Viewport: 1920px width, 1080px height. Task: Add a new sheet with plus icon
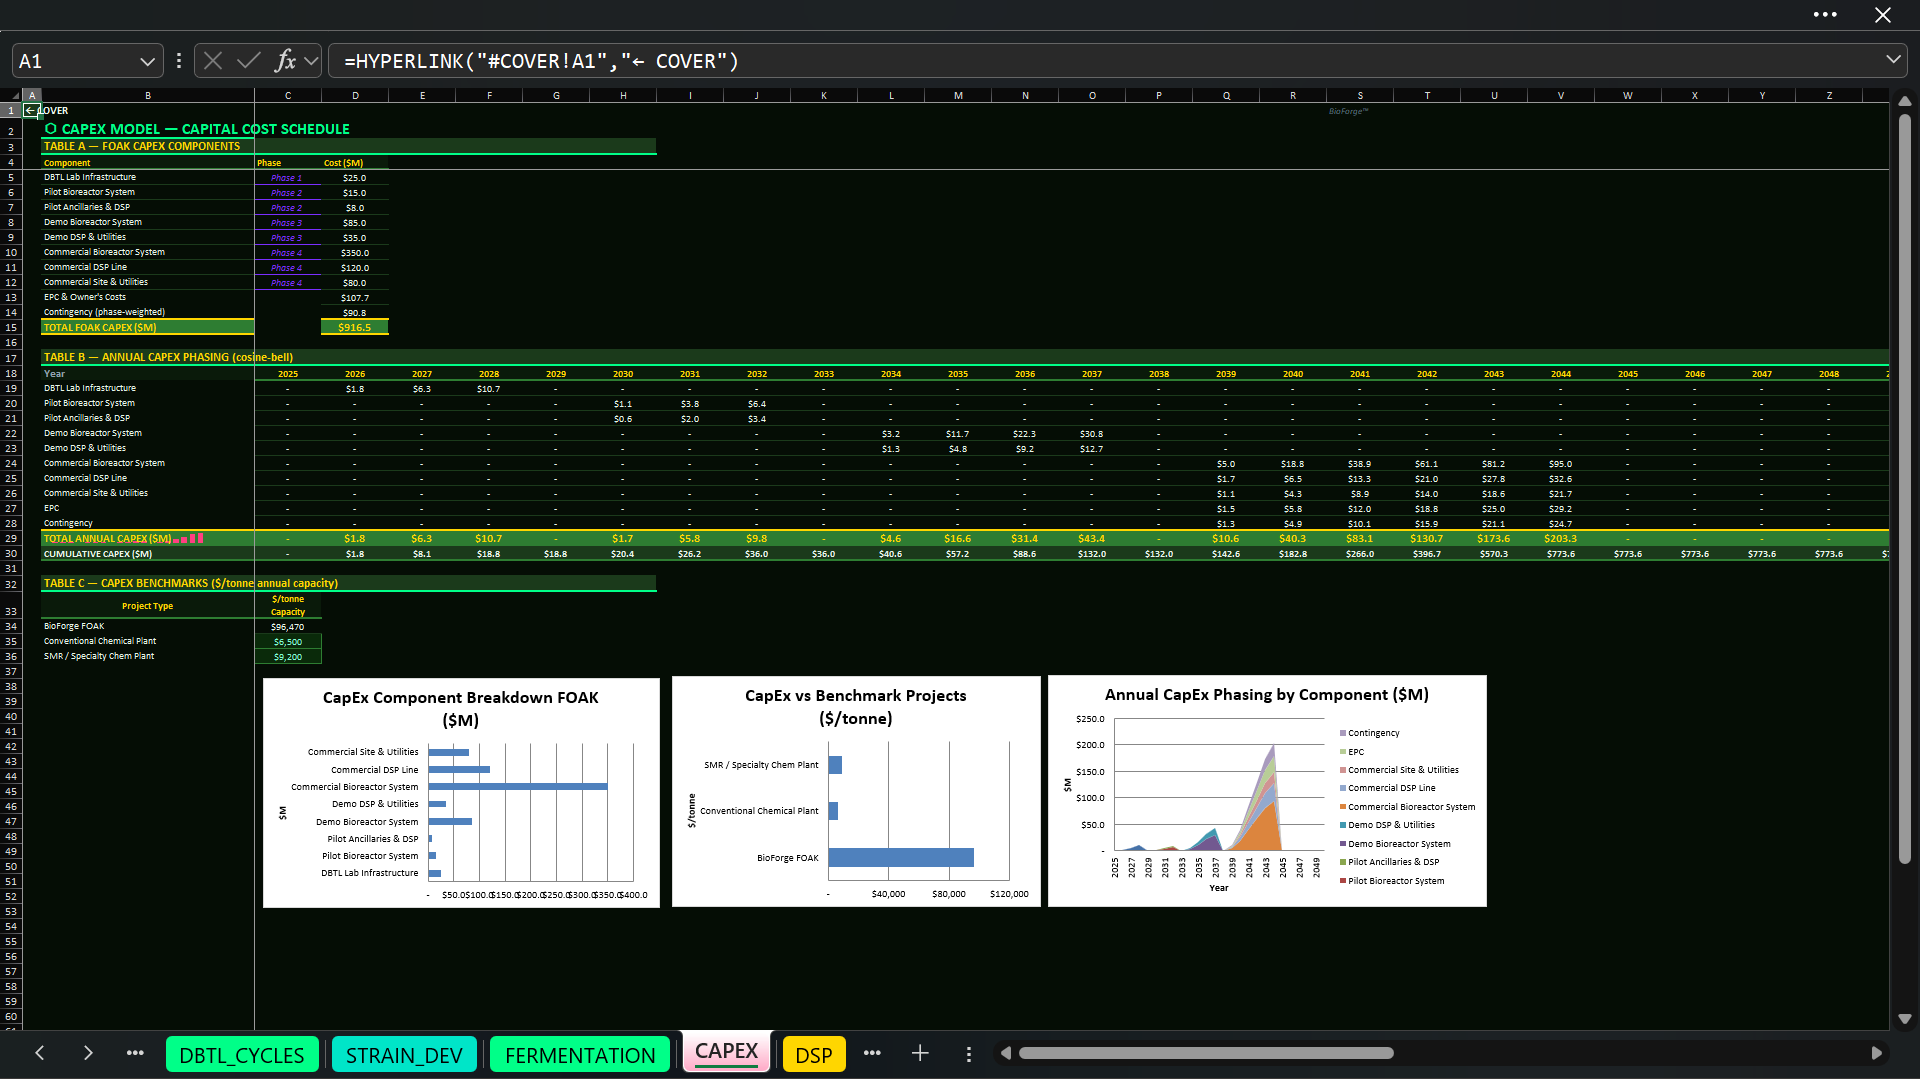click(x=920, y=1053)
